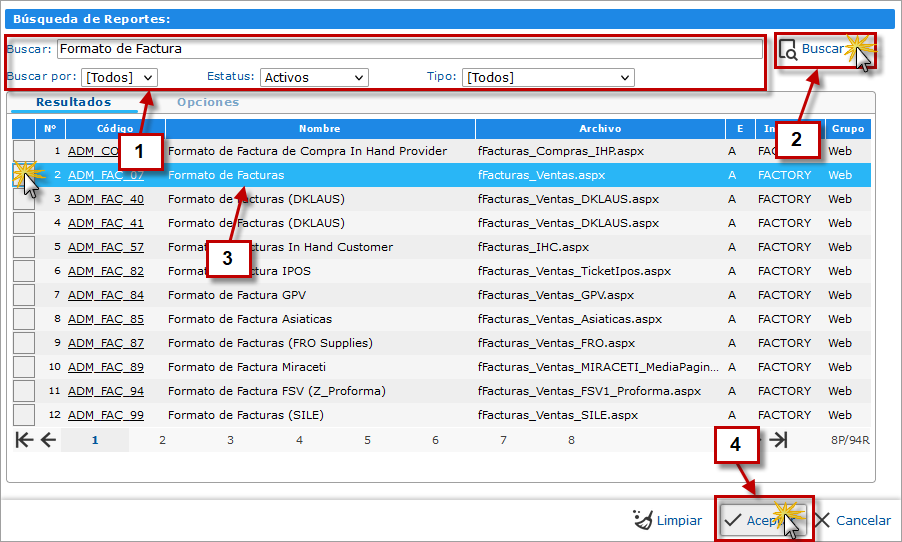Select row checkbox for ADM_FAC_99
Image resolution: width=902 pixels, height=542 pixels.
(x=23, y=415)
